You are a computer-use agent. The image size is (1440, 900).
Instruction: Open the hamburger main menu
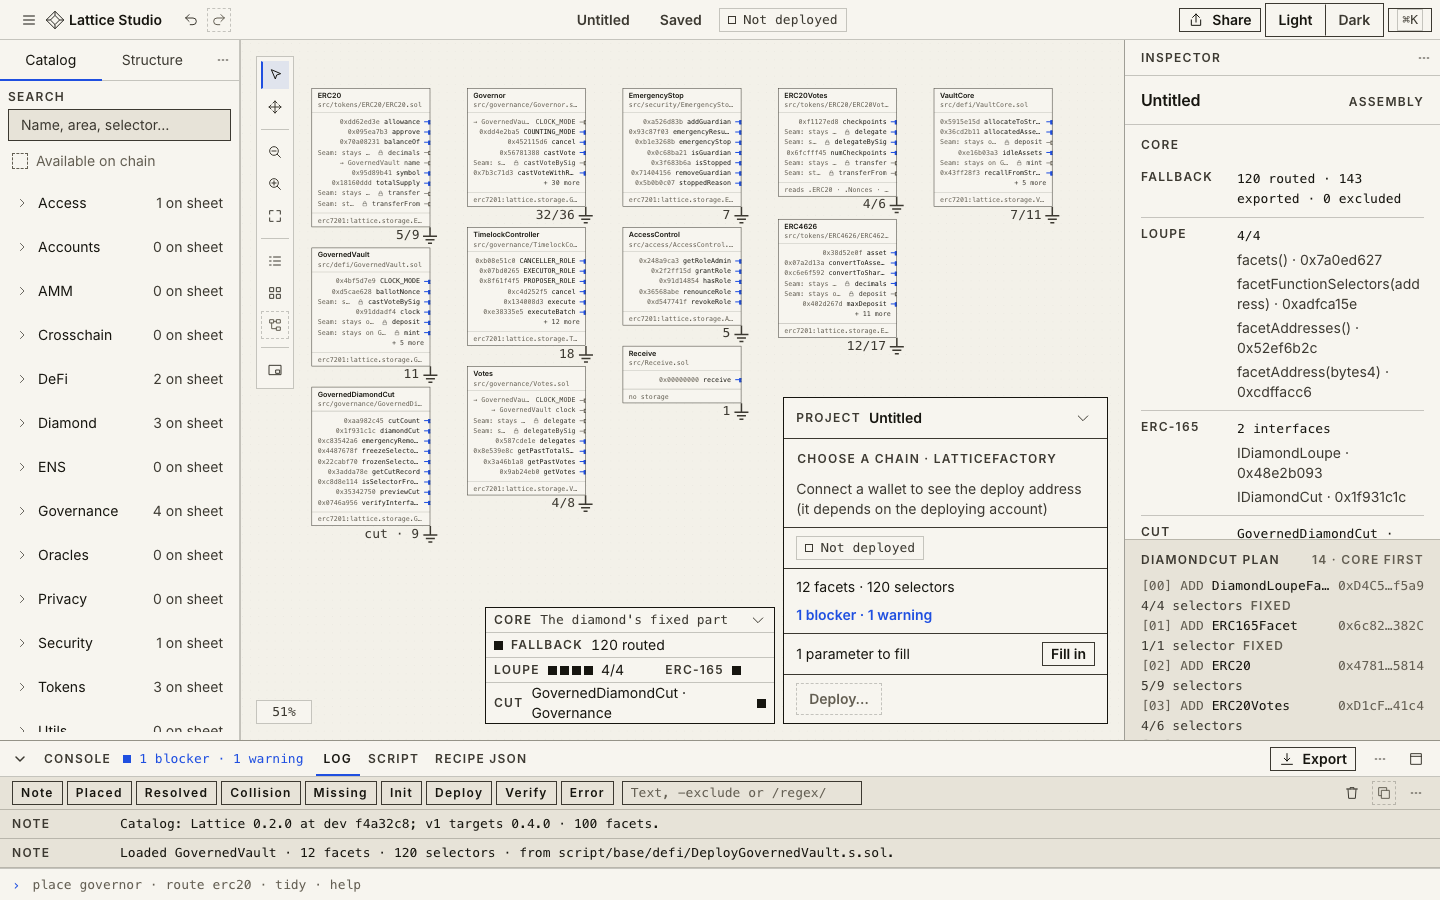[29, 20]
